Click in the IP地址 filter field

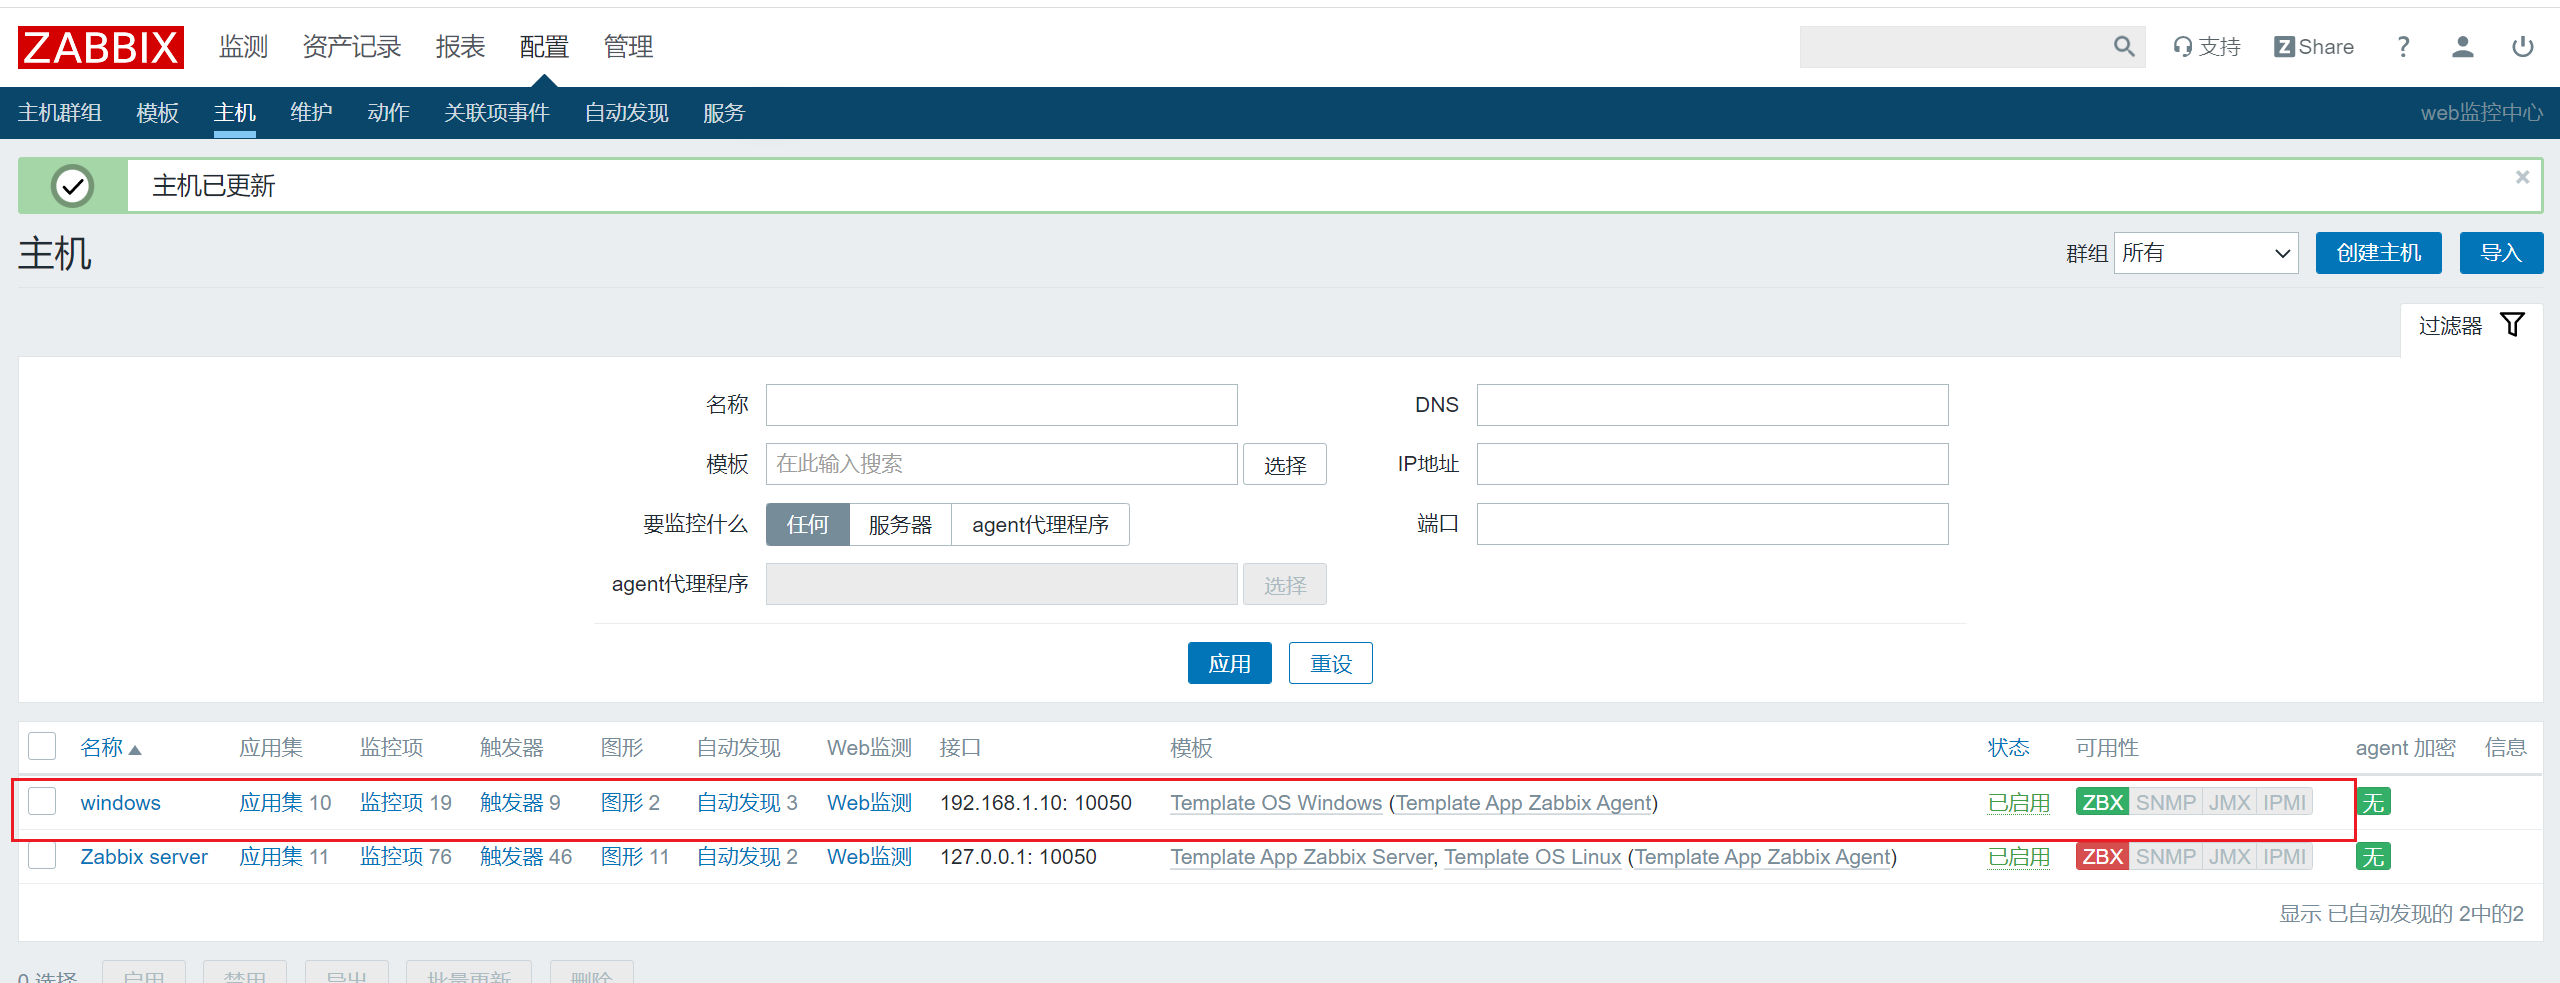click(1713, 464)
